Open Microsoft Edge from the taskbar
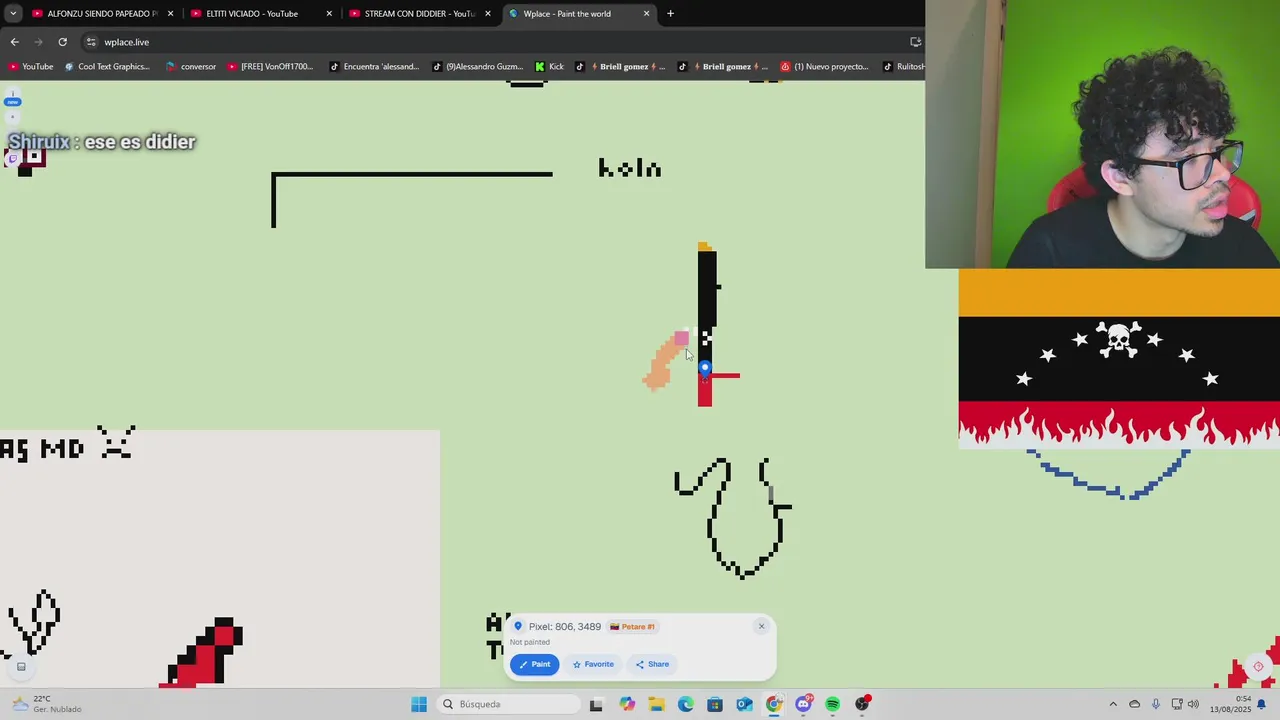 (x=685, y=704)
